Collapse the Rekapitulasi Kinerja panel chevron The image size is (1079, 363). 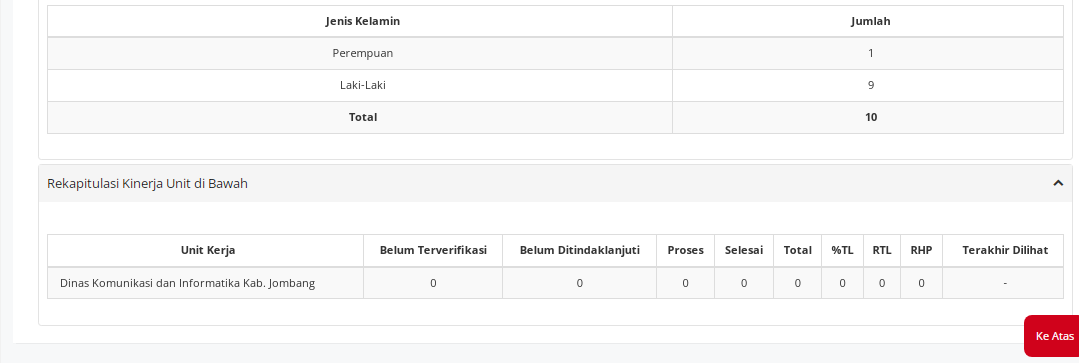(x=1058, y=183)
